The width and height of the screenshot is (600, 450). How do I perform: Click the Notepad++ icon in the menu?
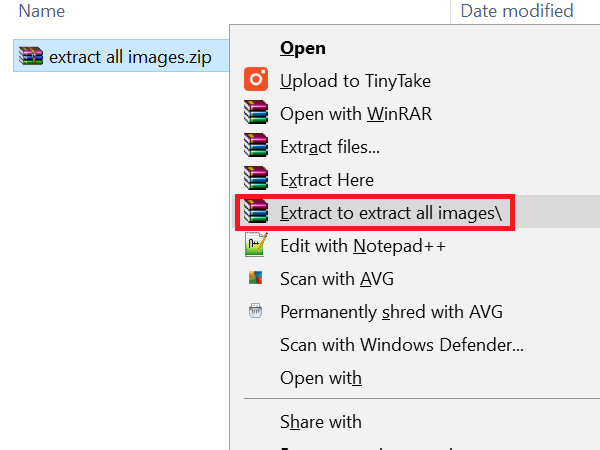coord(257,245)
